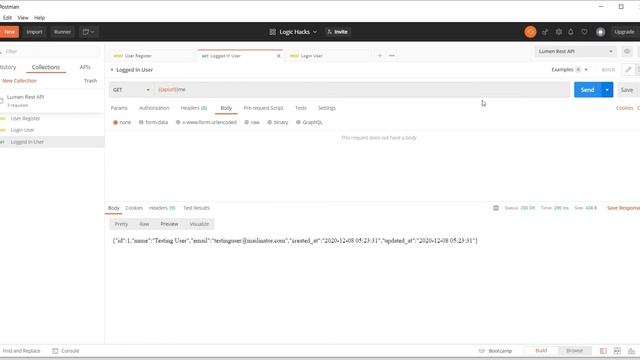Viewport: 640px width, 360px height.
Task: Select the GraphQL body radio option
Action: pos(298,122)
